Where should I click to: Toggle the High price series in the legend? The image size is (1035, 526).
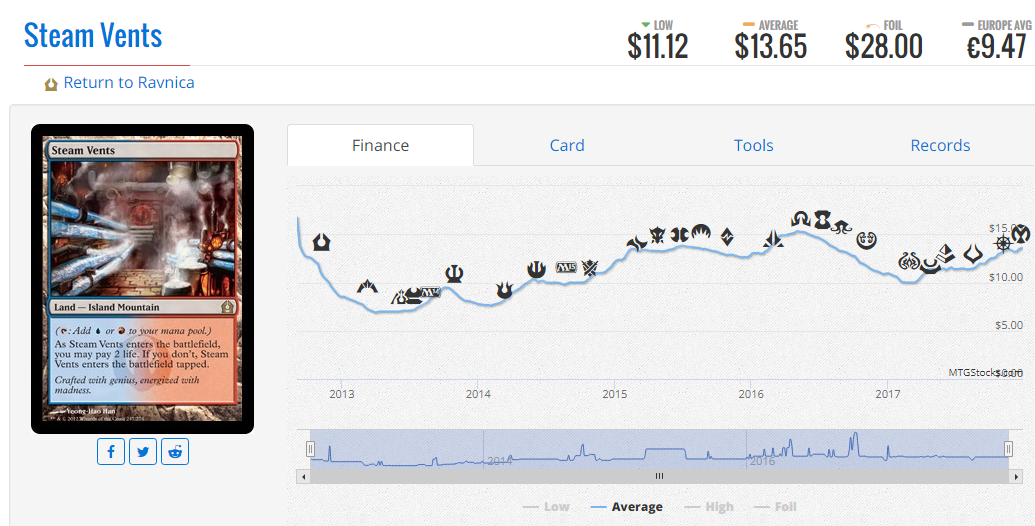709,507
